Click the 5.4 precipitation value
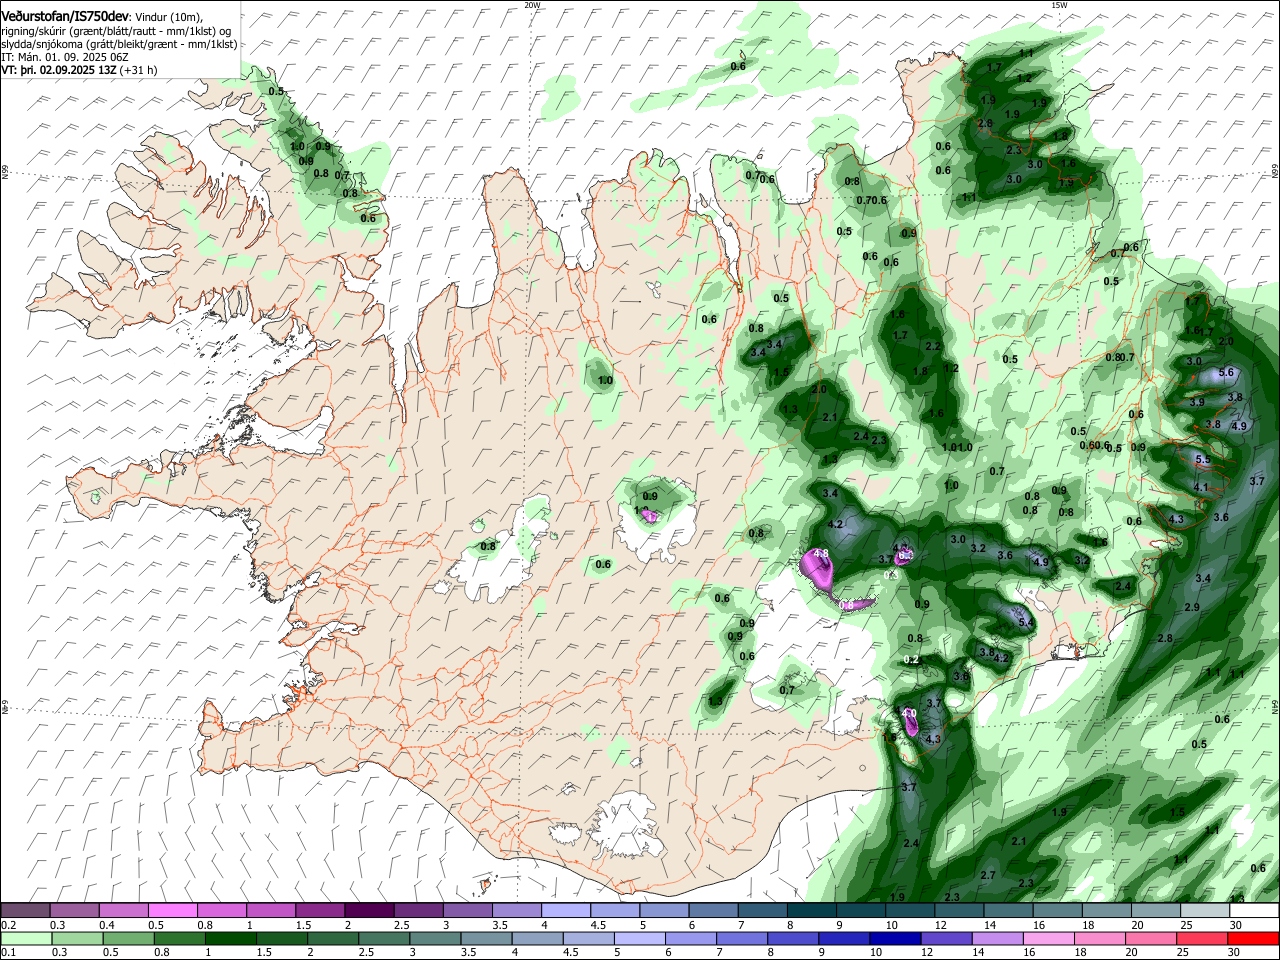The image size is (1280, 960). click(x=1025, y=622)
